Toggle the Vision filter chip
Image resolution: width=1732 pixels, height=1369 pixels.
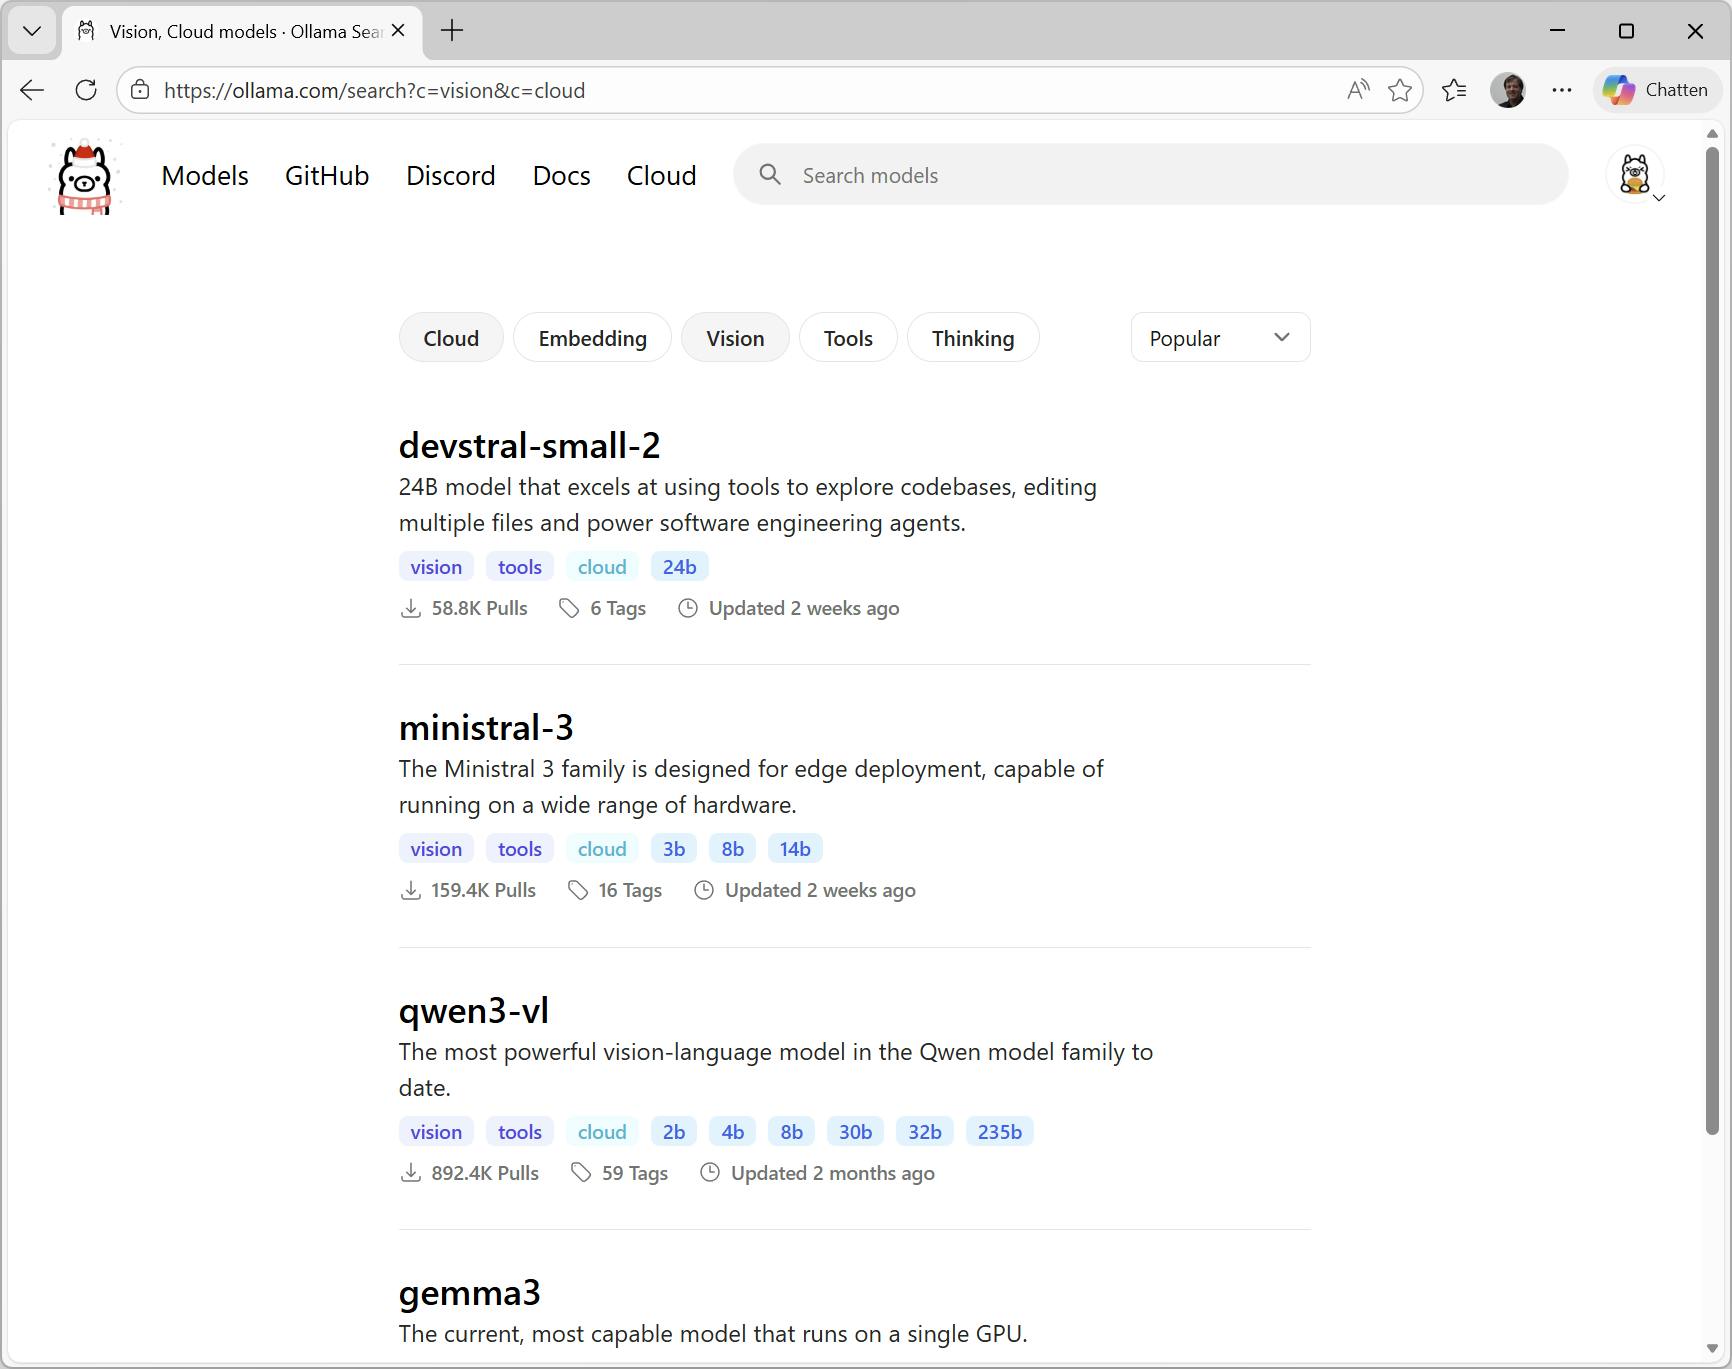pyautogui.click(x=735, y=338)
